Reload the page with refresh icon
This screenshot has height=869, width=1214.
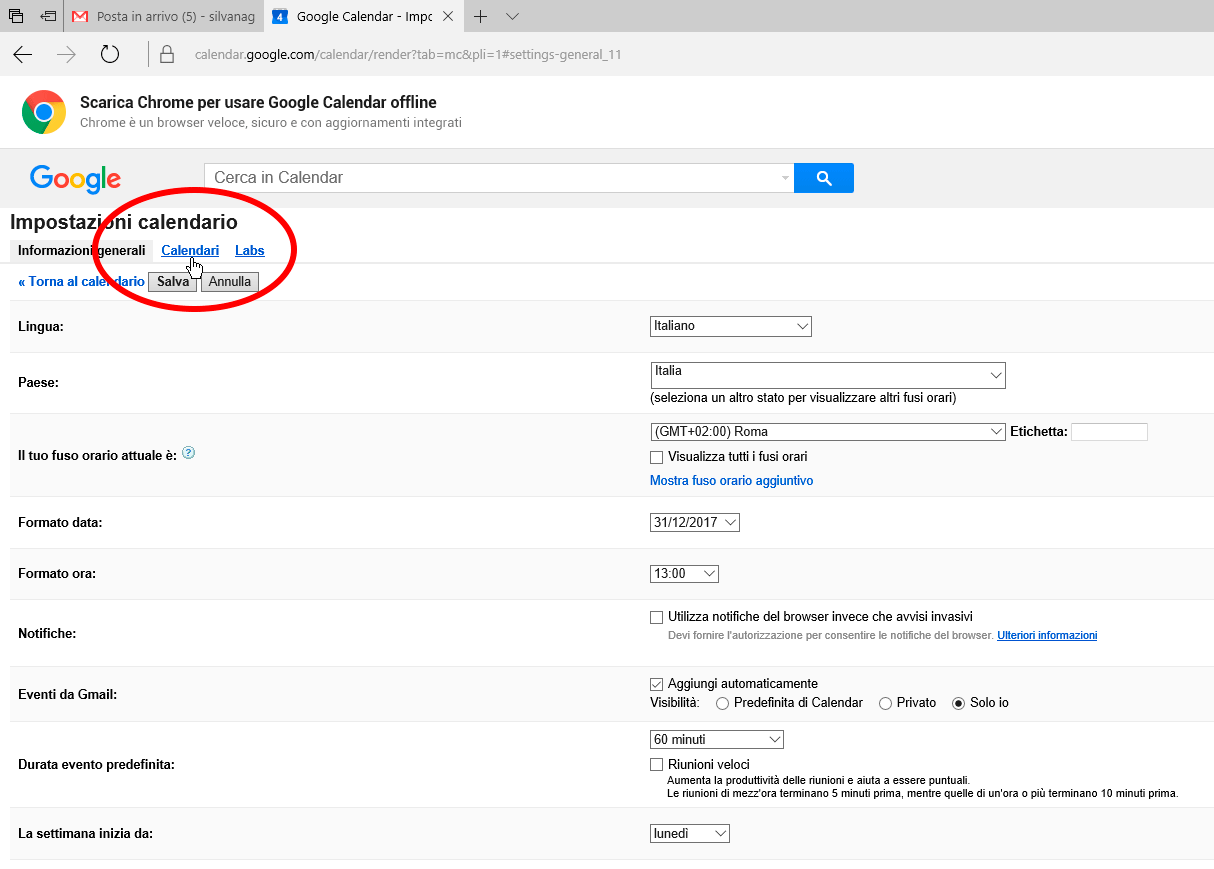coord(110,54)
